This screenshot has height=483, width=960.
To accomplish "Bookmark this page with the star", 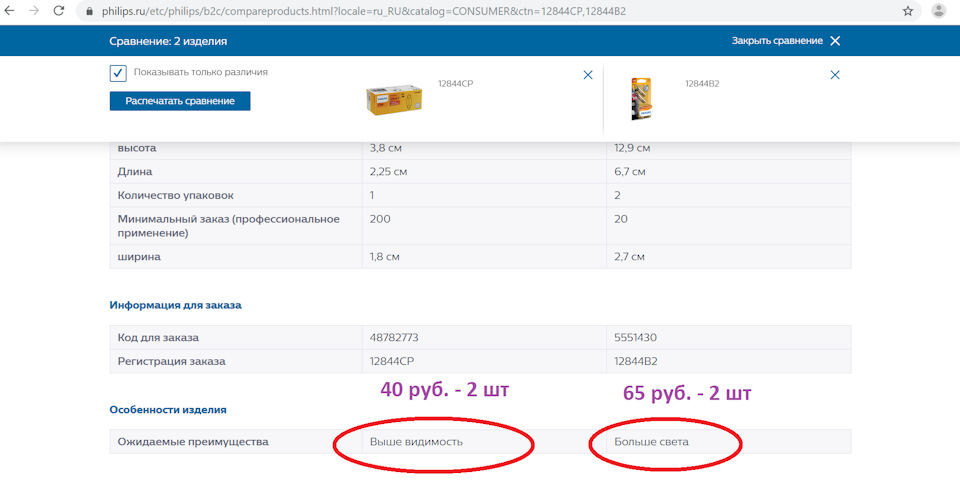I will [x=908, y=11].
